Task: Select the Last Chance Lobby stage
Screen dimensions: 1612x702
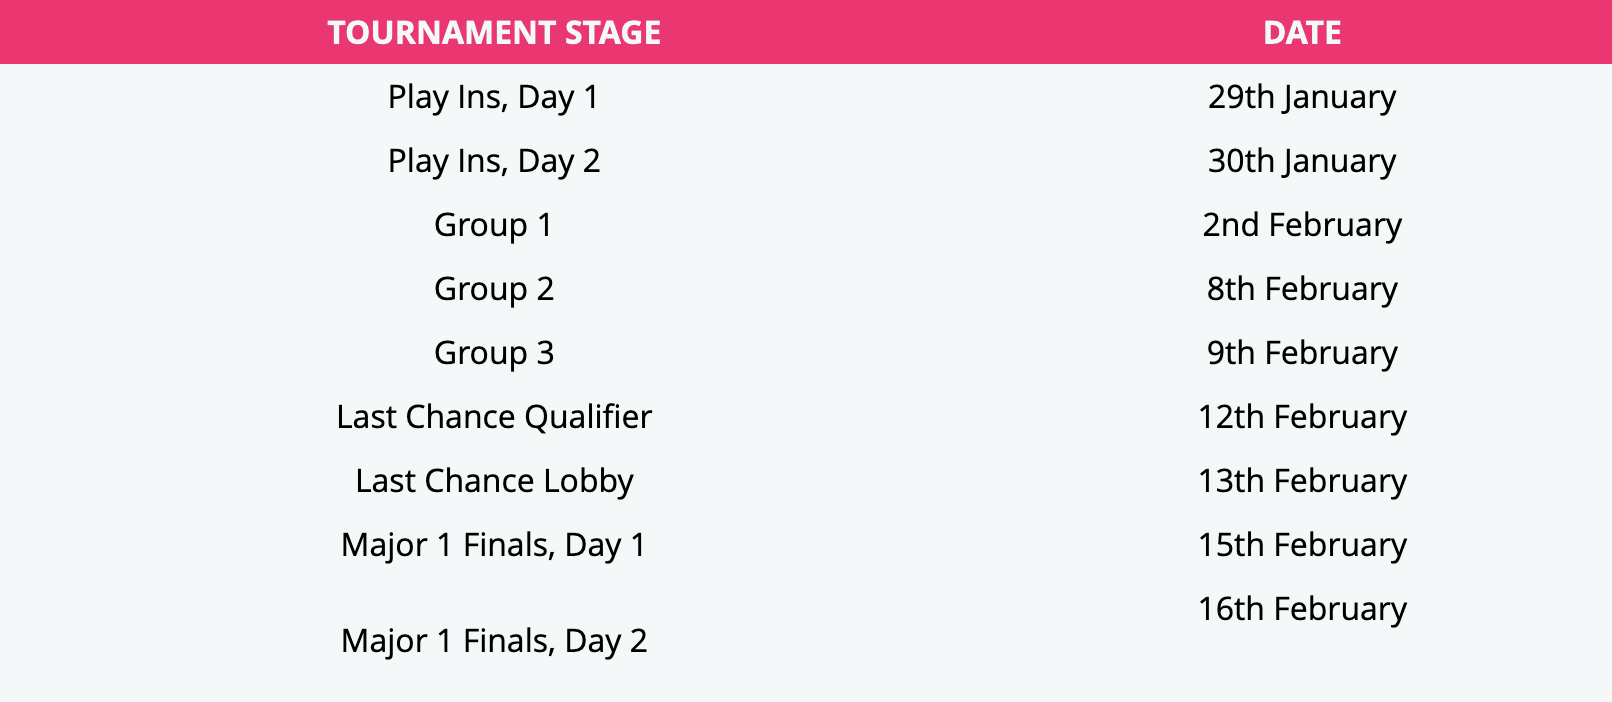Action: click(x=494, y=481)
